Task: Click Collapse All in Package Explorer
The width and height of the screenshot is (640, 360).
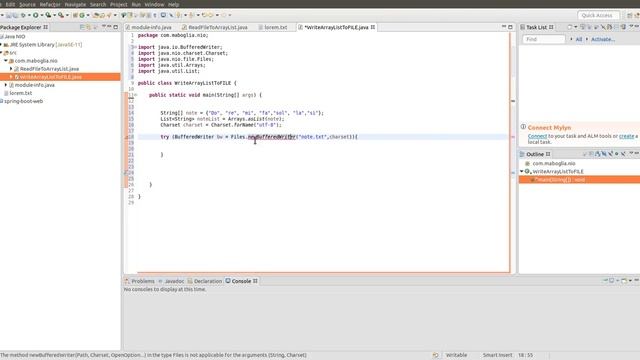Action: (82, 27)
